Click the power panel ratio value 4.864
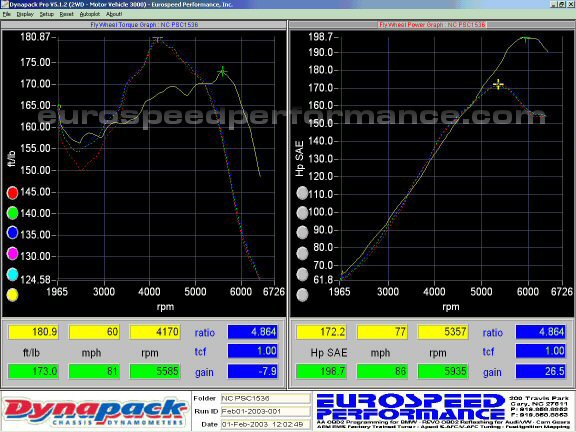Screen dimensions: 576x432 [541, 332]
